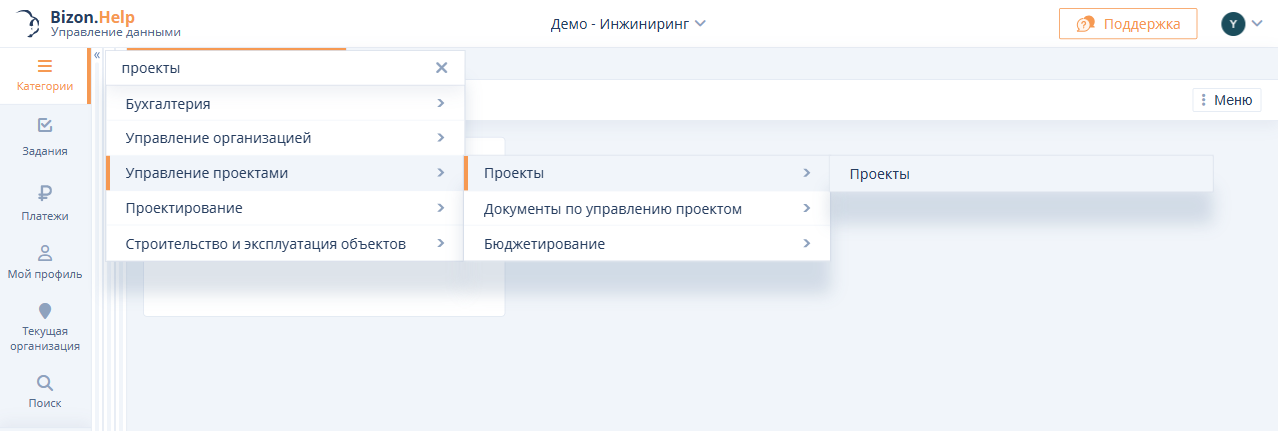Collapse the sidebar with double-chevron
Viewport: 1278px width, 431px height.
pos(97,56)
